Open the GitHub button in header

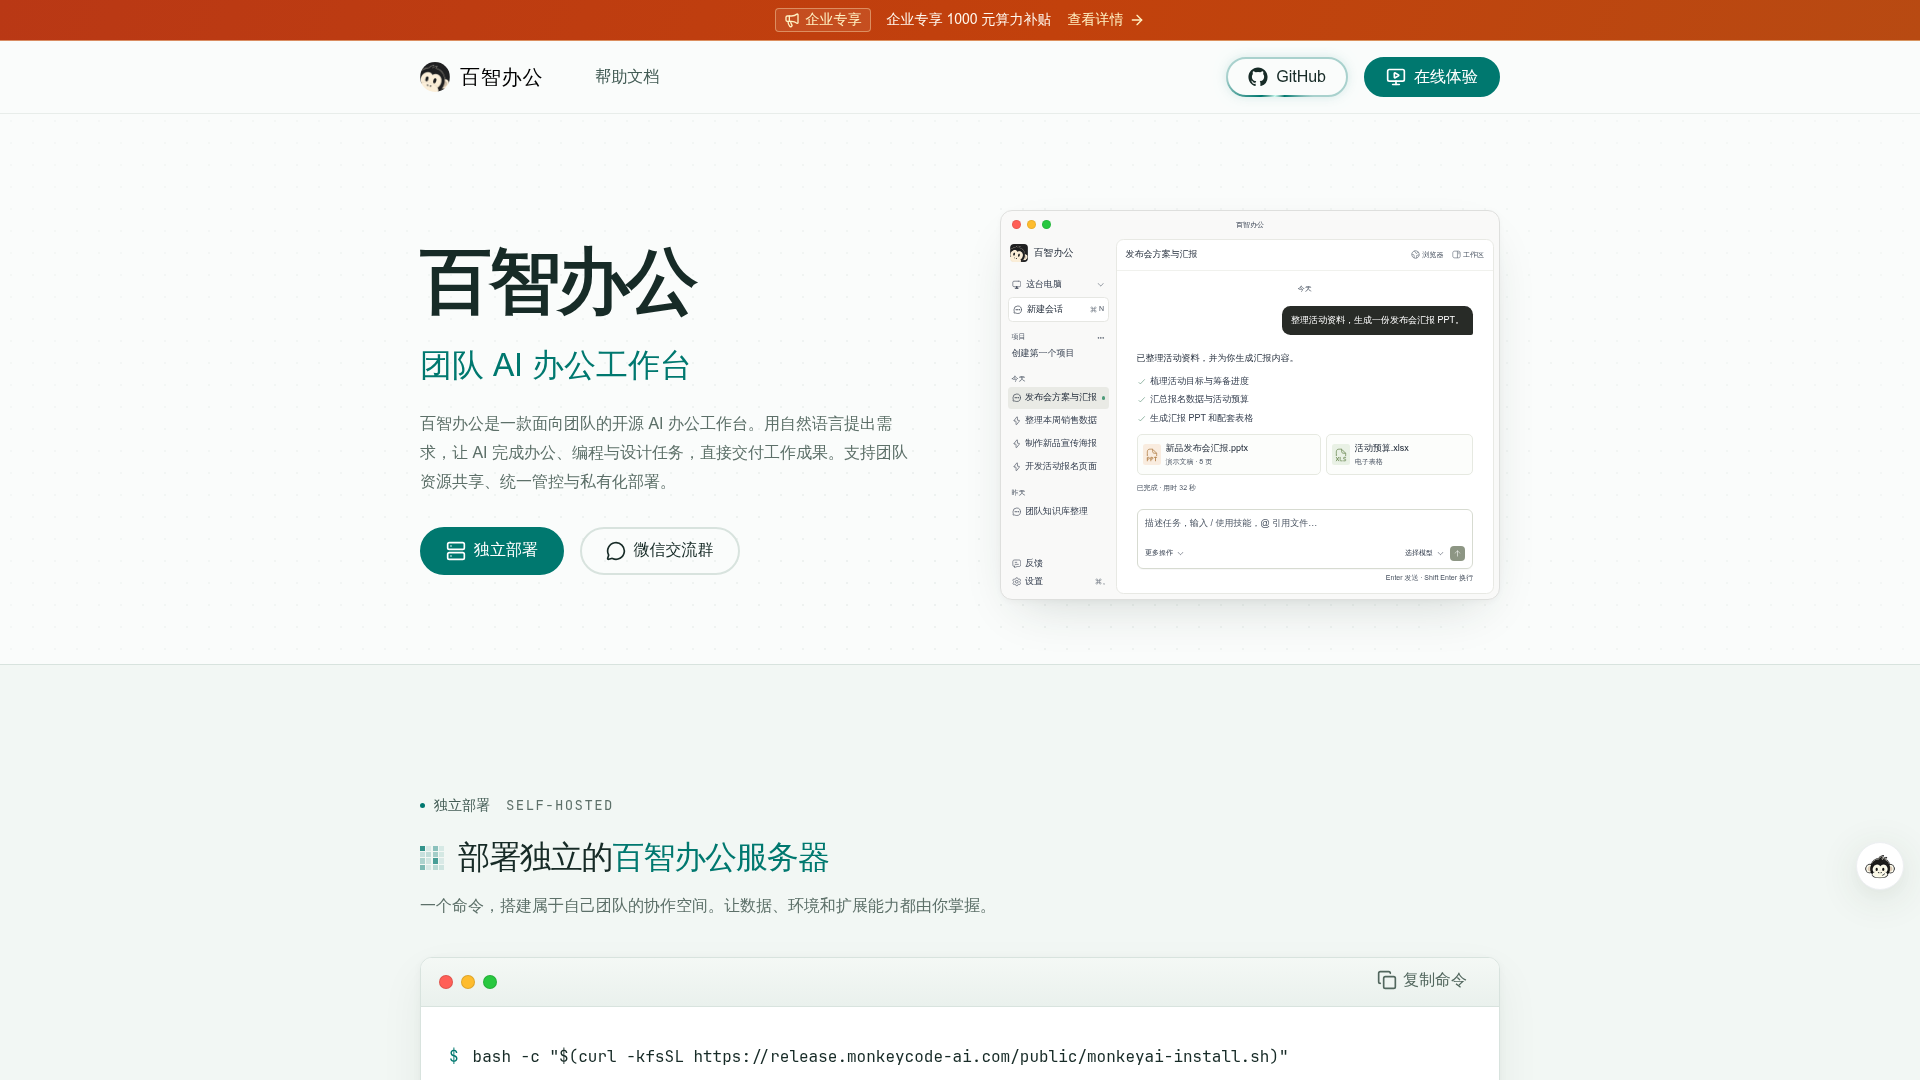point(1287,77)
